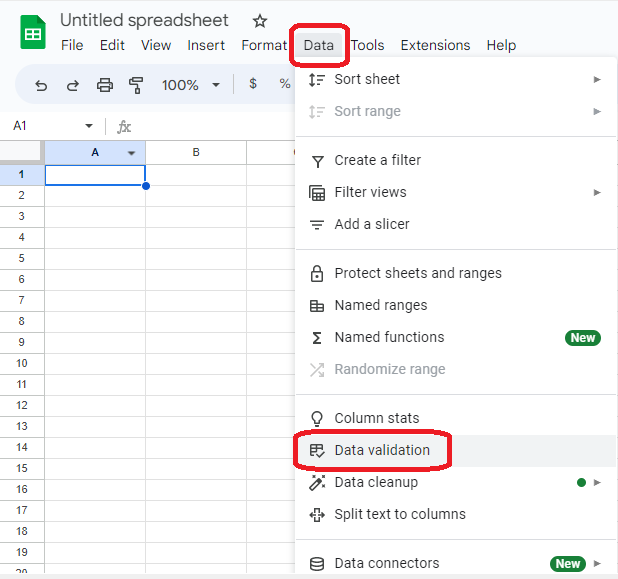Expand Data cleanup submenu arrow

point(597,482)
